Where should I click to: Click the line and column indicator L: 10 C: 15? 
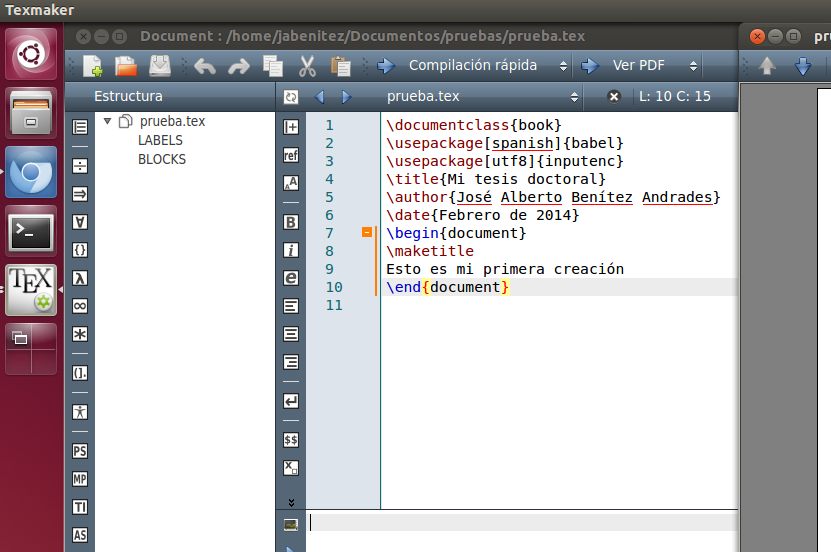[675, 96]
